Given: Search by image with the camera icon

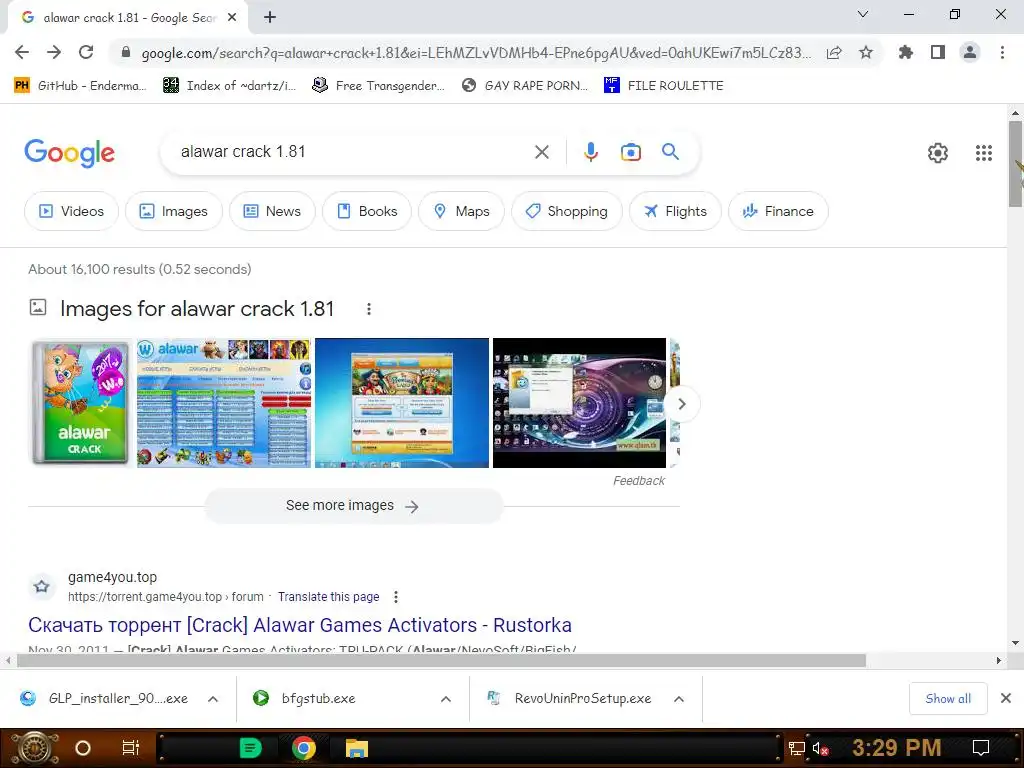Looking at the screenshot, I should point(631,152).
